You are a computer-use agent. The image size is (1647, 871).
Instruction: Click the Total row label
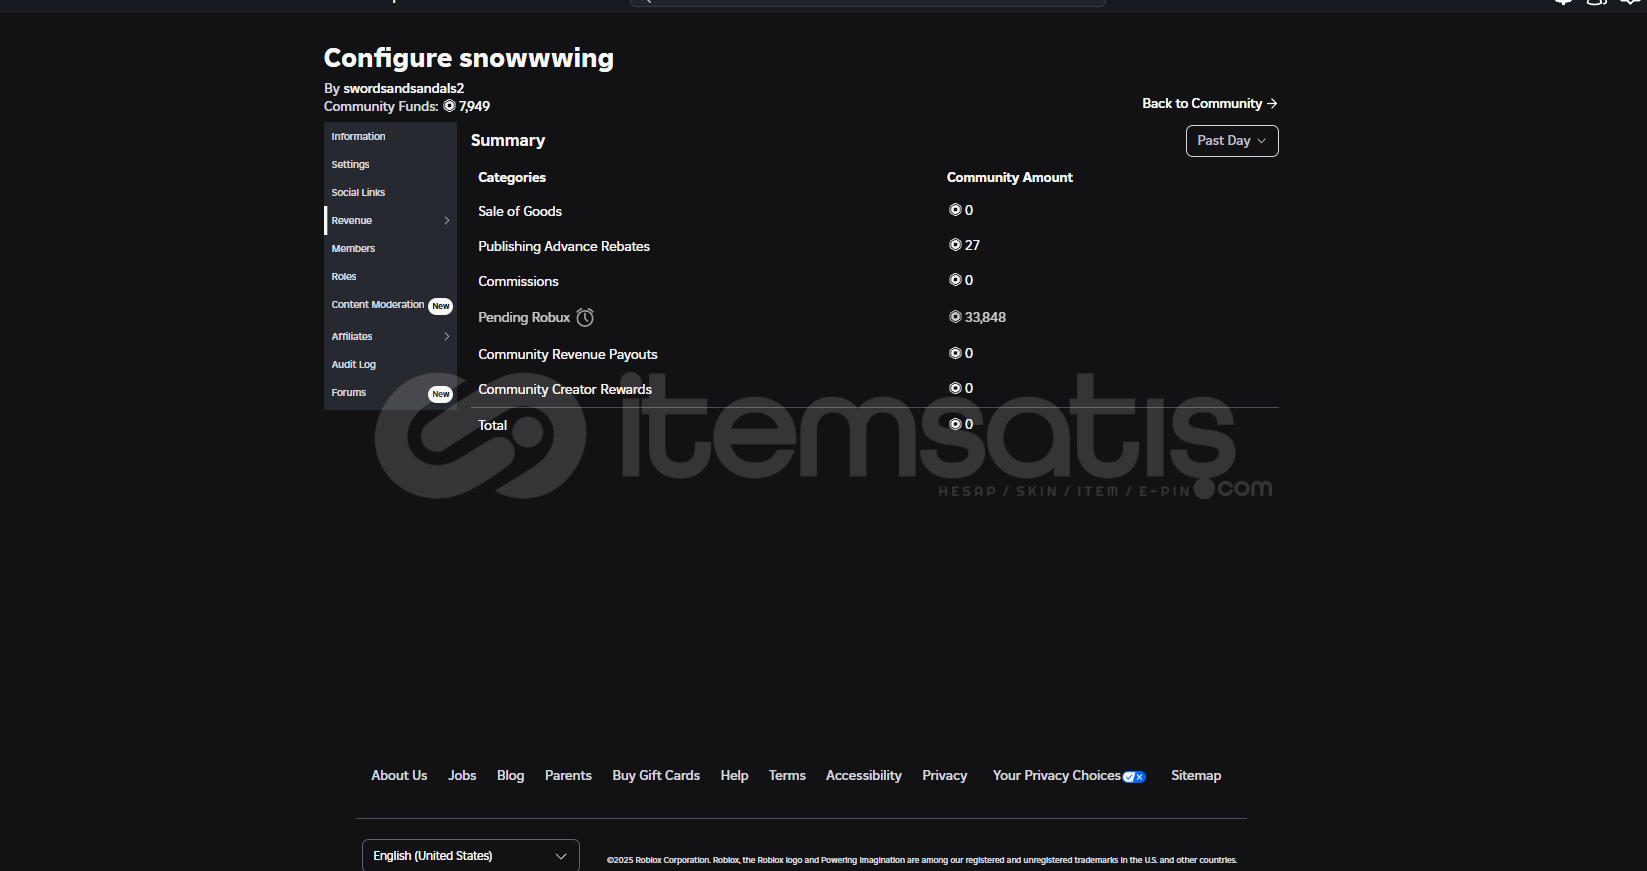493,425
